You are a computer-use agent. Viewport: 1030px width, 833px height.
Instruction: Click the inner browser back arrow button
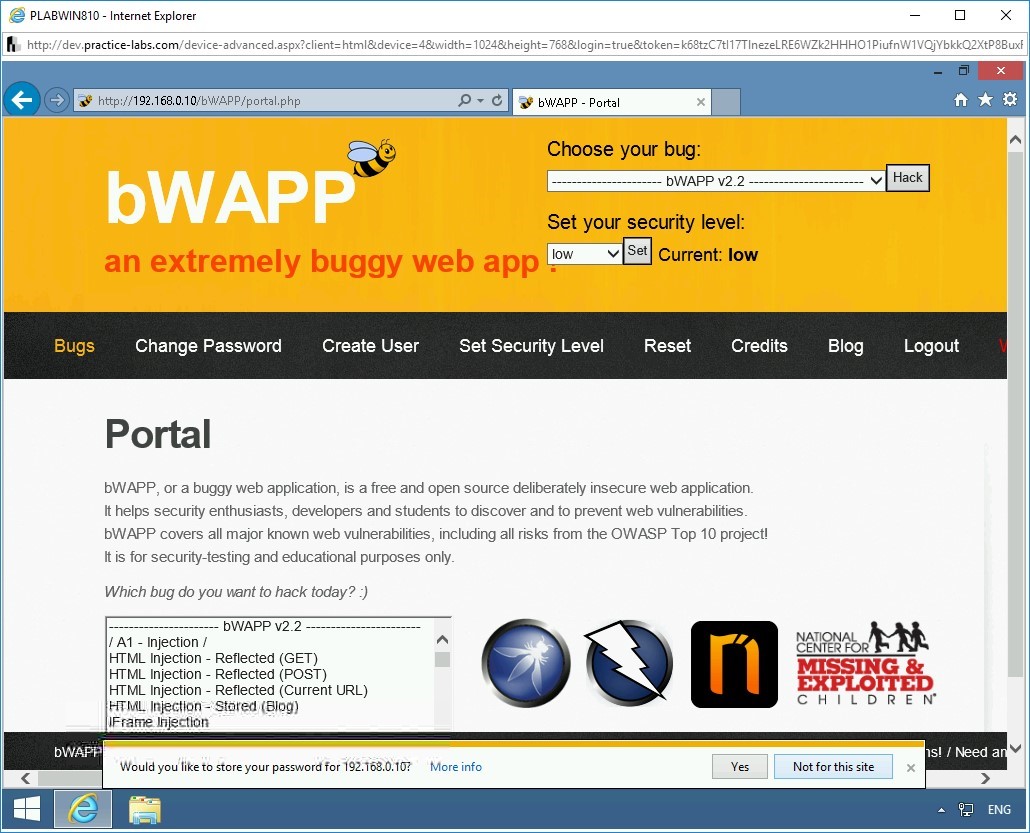22,100
